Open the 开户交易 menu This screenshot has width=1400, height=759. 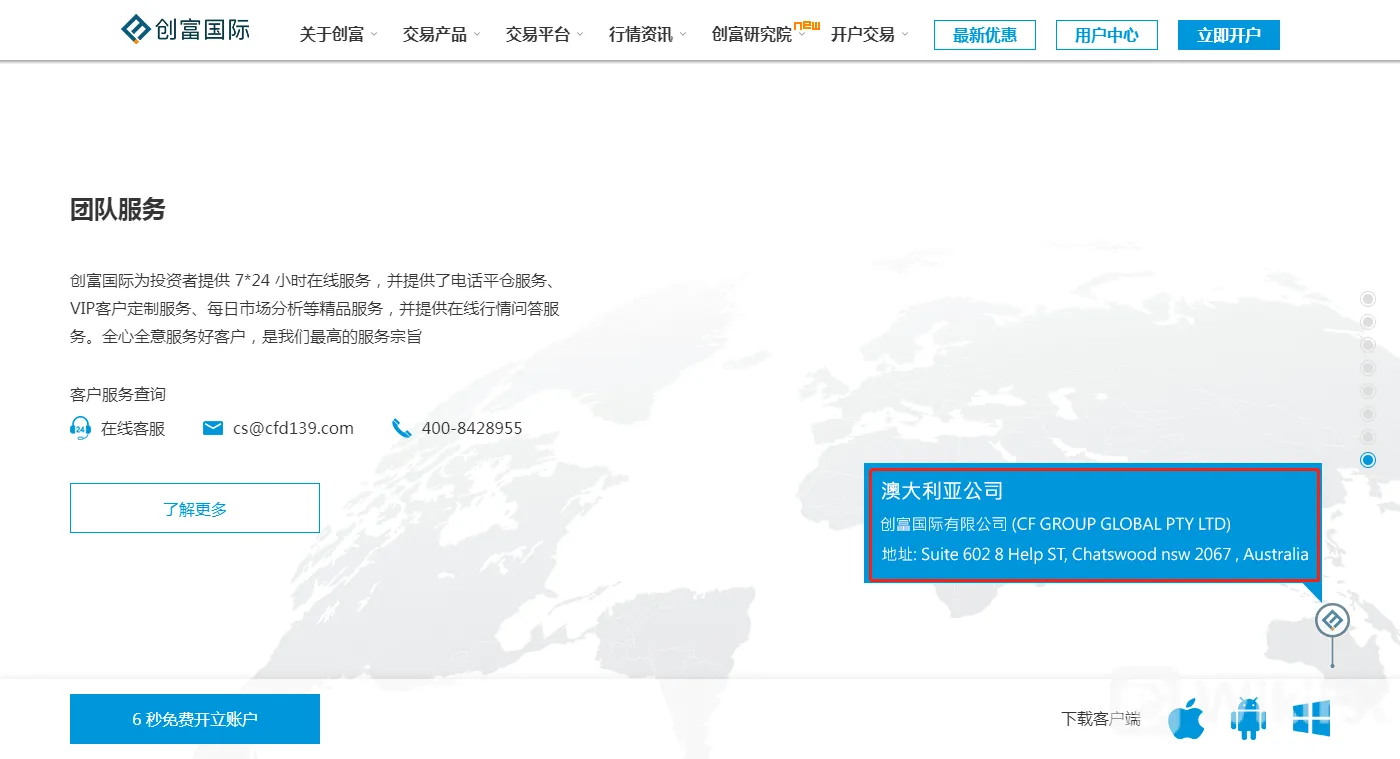[863, 35]
